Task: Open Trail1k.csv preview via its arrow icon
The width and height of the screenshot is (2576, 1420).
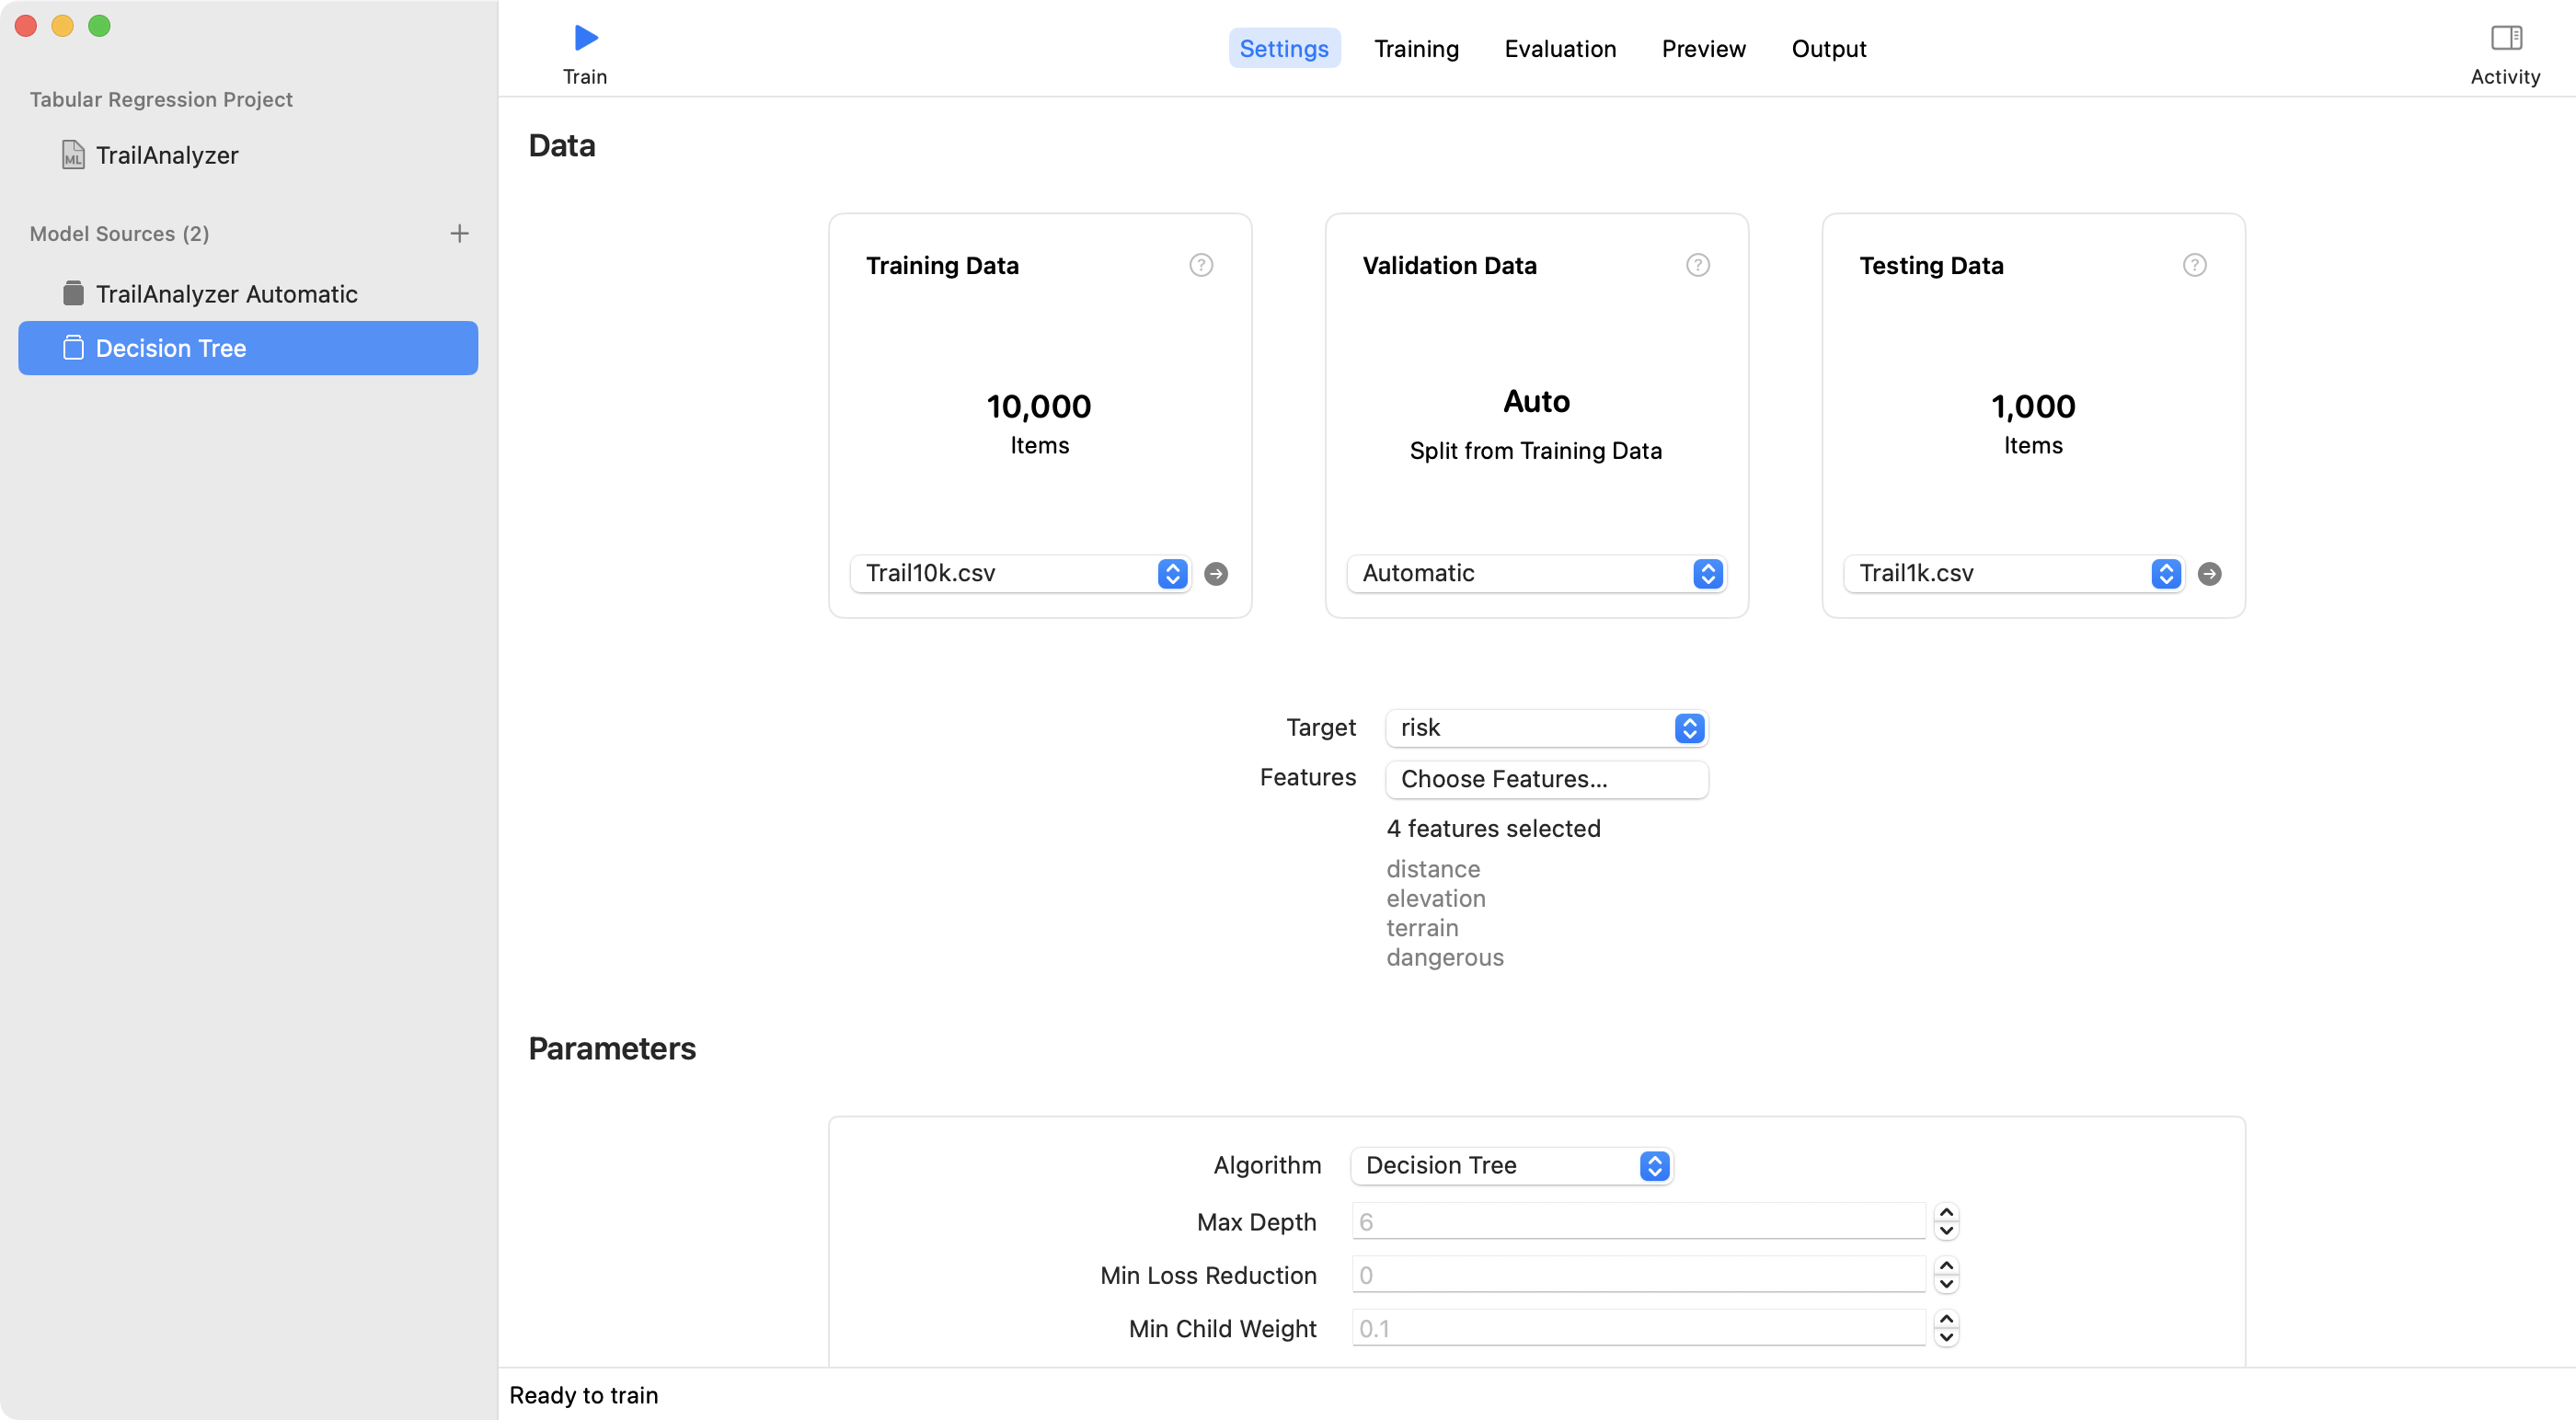Action: (x=2210, y=574)
